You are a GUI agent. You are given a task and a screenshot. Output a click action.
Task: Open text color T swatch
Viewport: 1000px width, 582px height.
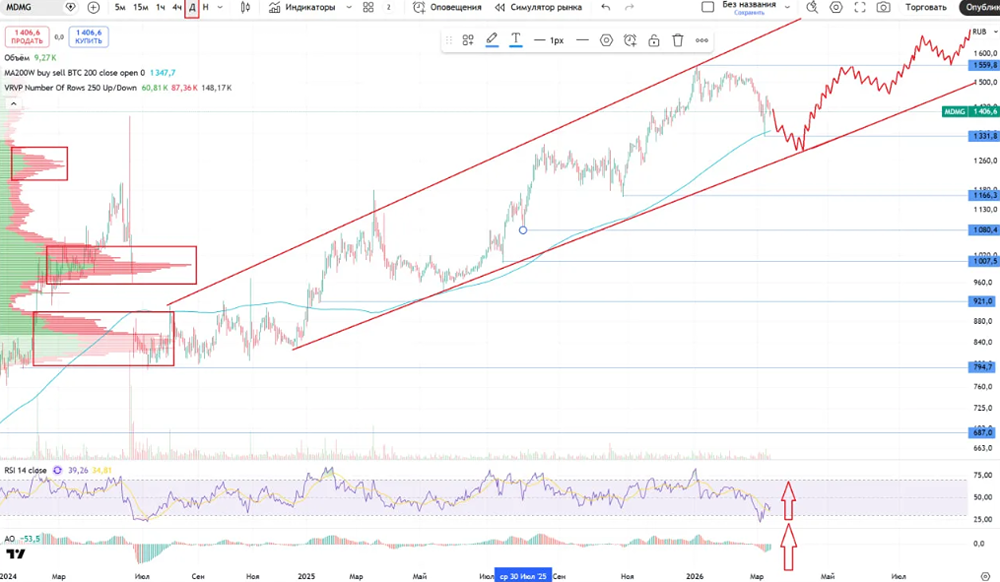tap(516, 40)
